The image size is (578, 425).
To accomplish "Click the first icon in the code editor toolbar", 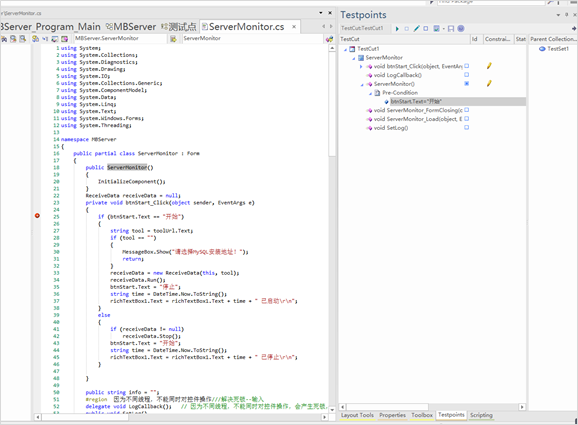I will [4, 38].
